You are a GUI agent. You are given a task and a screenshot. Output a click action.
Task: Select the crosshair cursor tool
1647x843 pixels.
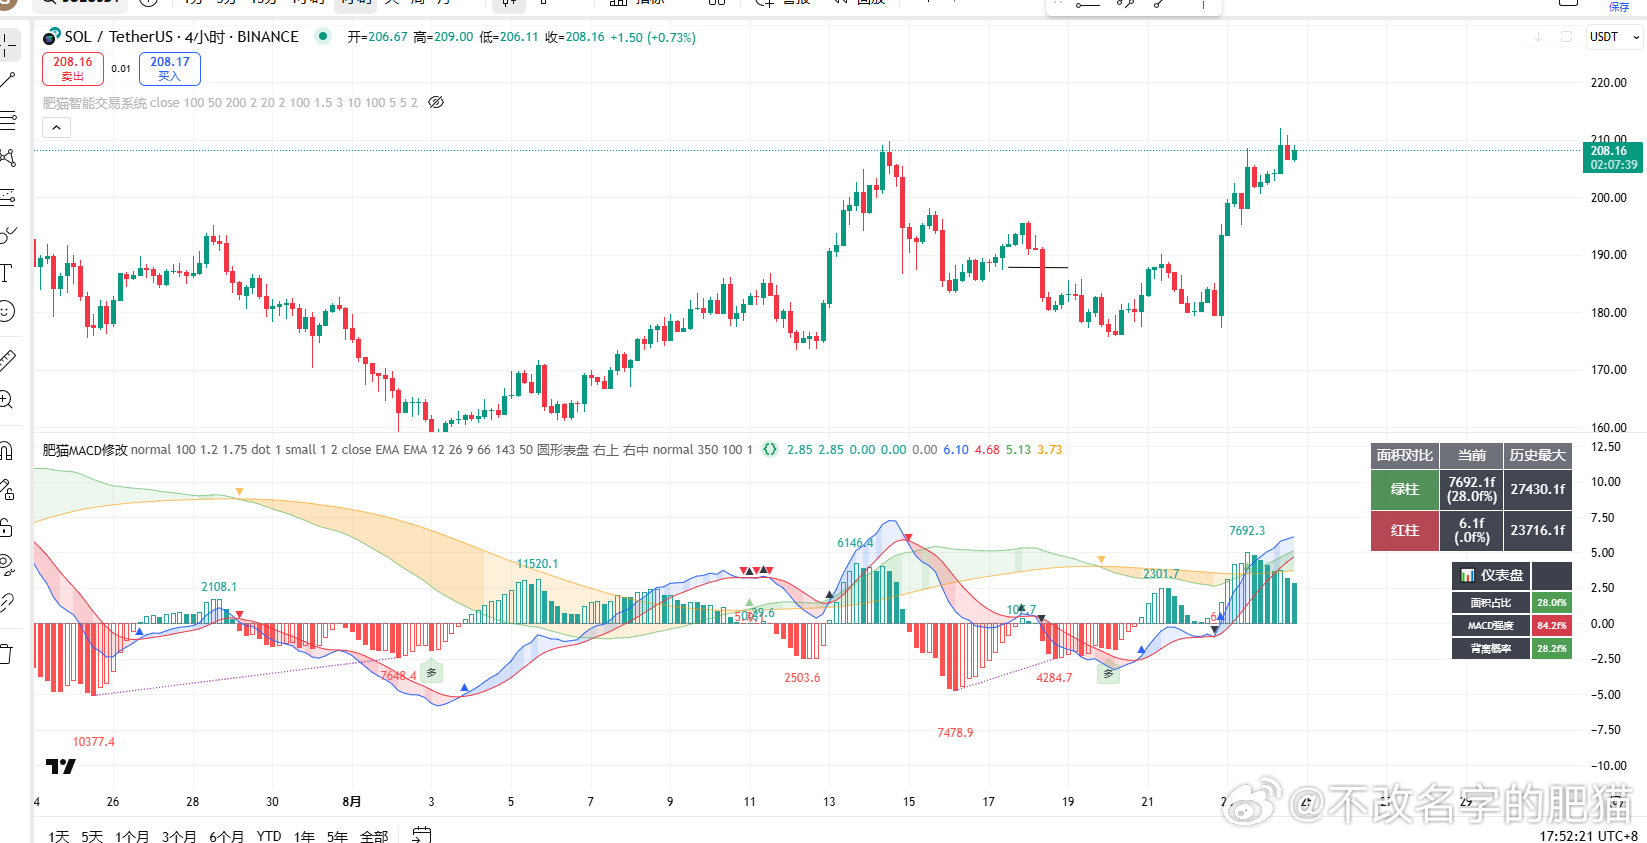(x=8, y=45)
